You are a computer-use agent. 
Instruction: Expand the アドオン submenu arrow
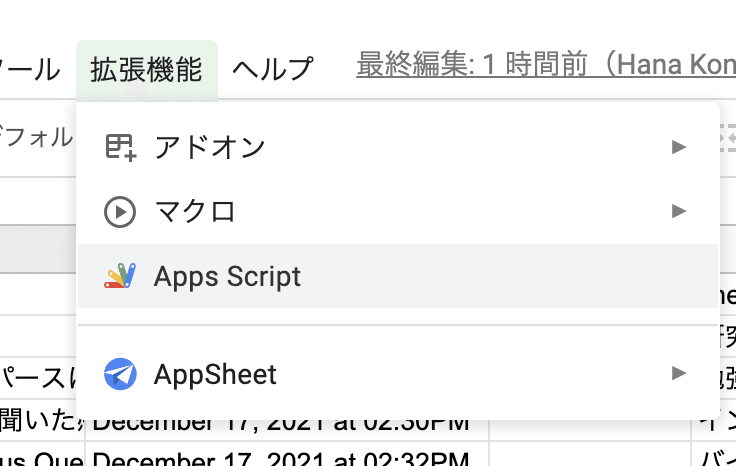tap(679, 147)
